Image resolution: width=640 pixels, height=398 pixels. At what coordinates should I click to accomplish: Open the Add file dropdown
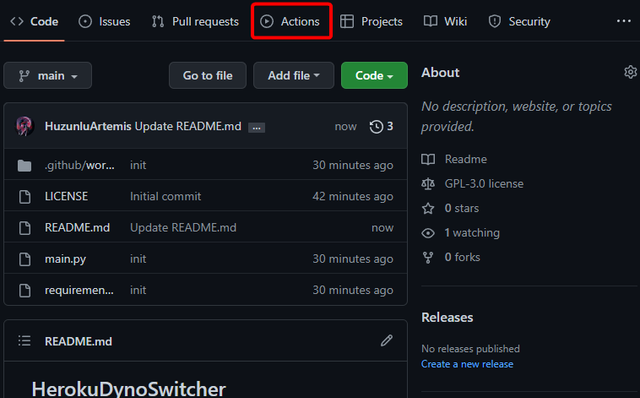[x=293, y=76]
